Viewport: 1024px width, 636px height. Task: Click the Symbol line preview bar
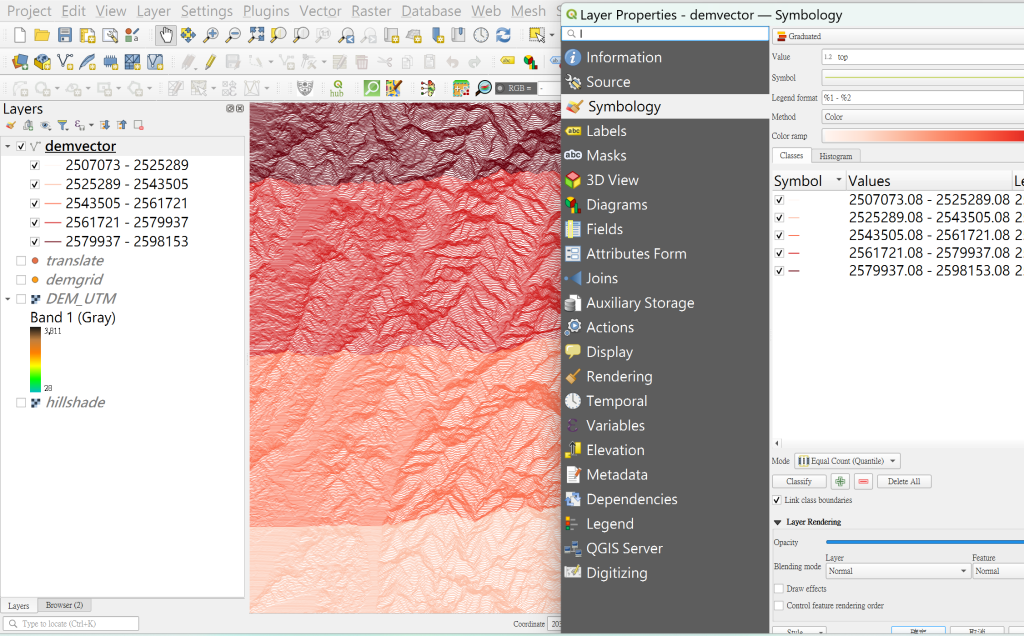tap(922, 78)
